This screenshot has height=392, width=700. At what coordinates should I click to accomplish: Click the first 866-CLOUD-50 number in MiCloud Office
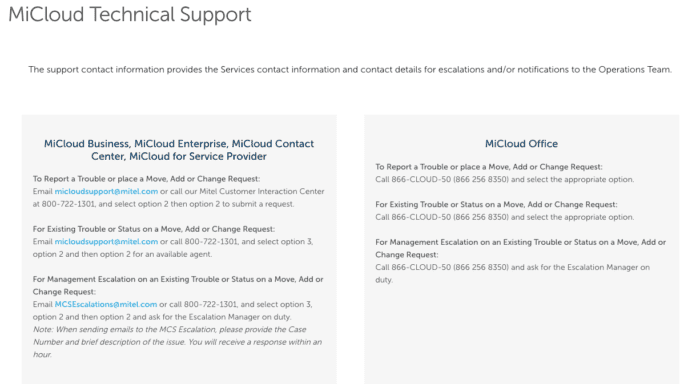pyautogui.click(x=421, y=179)
